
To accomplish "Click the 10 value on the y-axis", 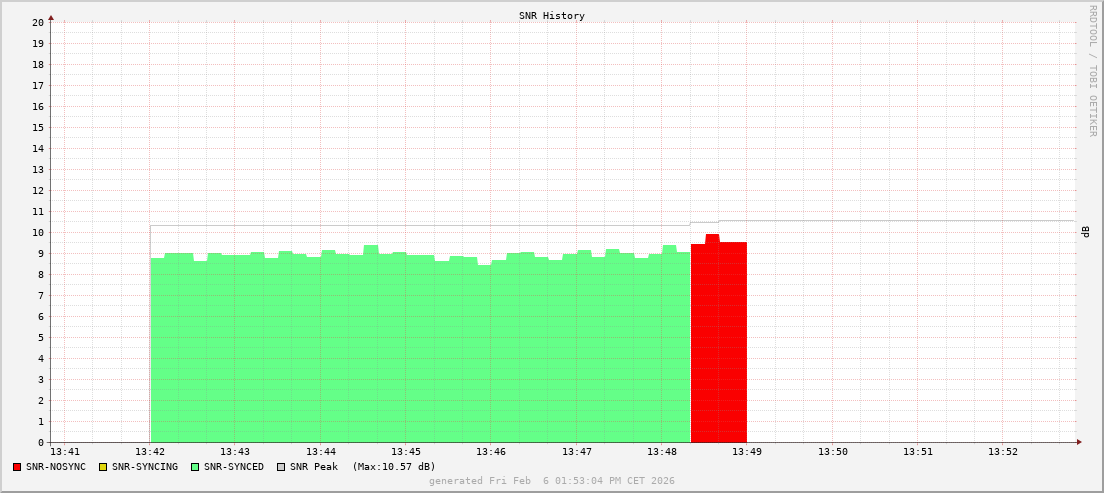I will 37,233.
